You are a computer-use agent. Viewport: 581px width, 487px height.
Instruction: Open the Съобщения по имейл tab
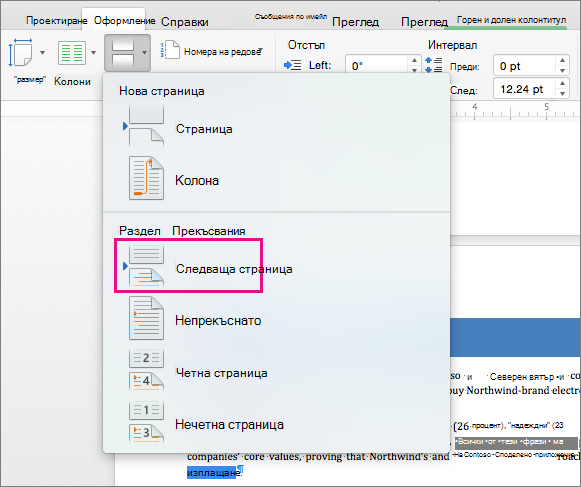[x=291, y=17]
